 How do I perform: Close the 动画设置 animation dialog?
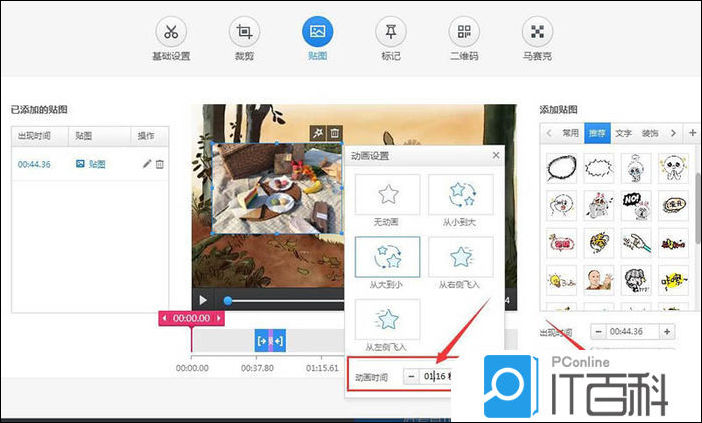point(496,155)
